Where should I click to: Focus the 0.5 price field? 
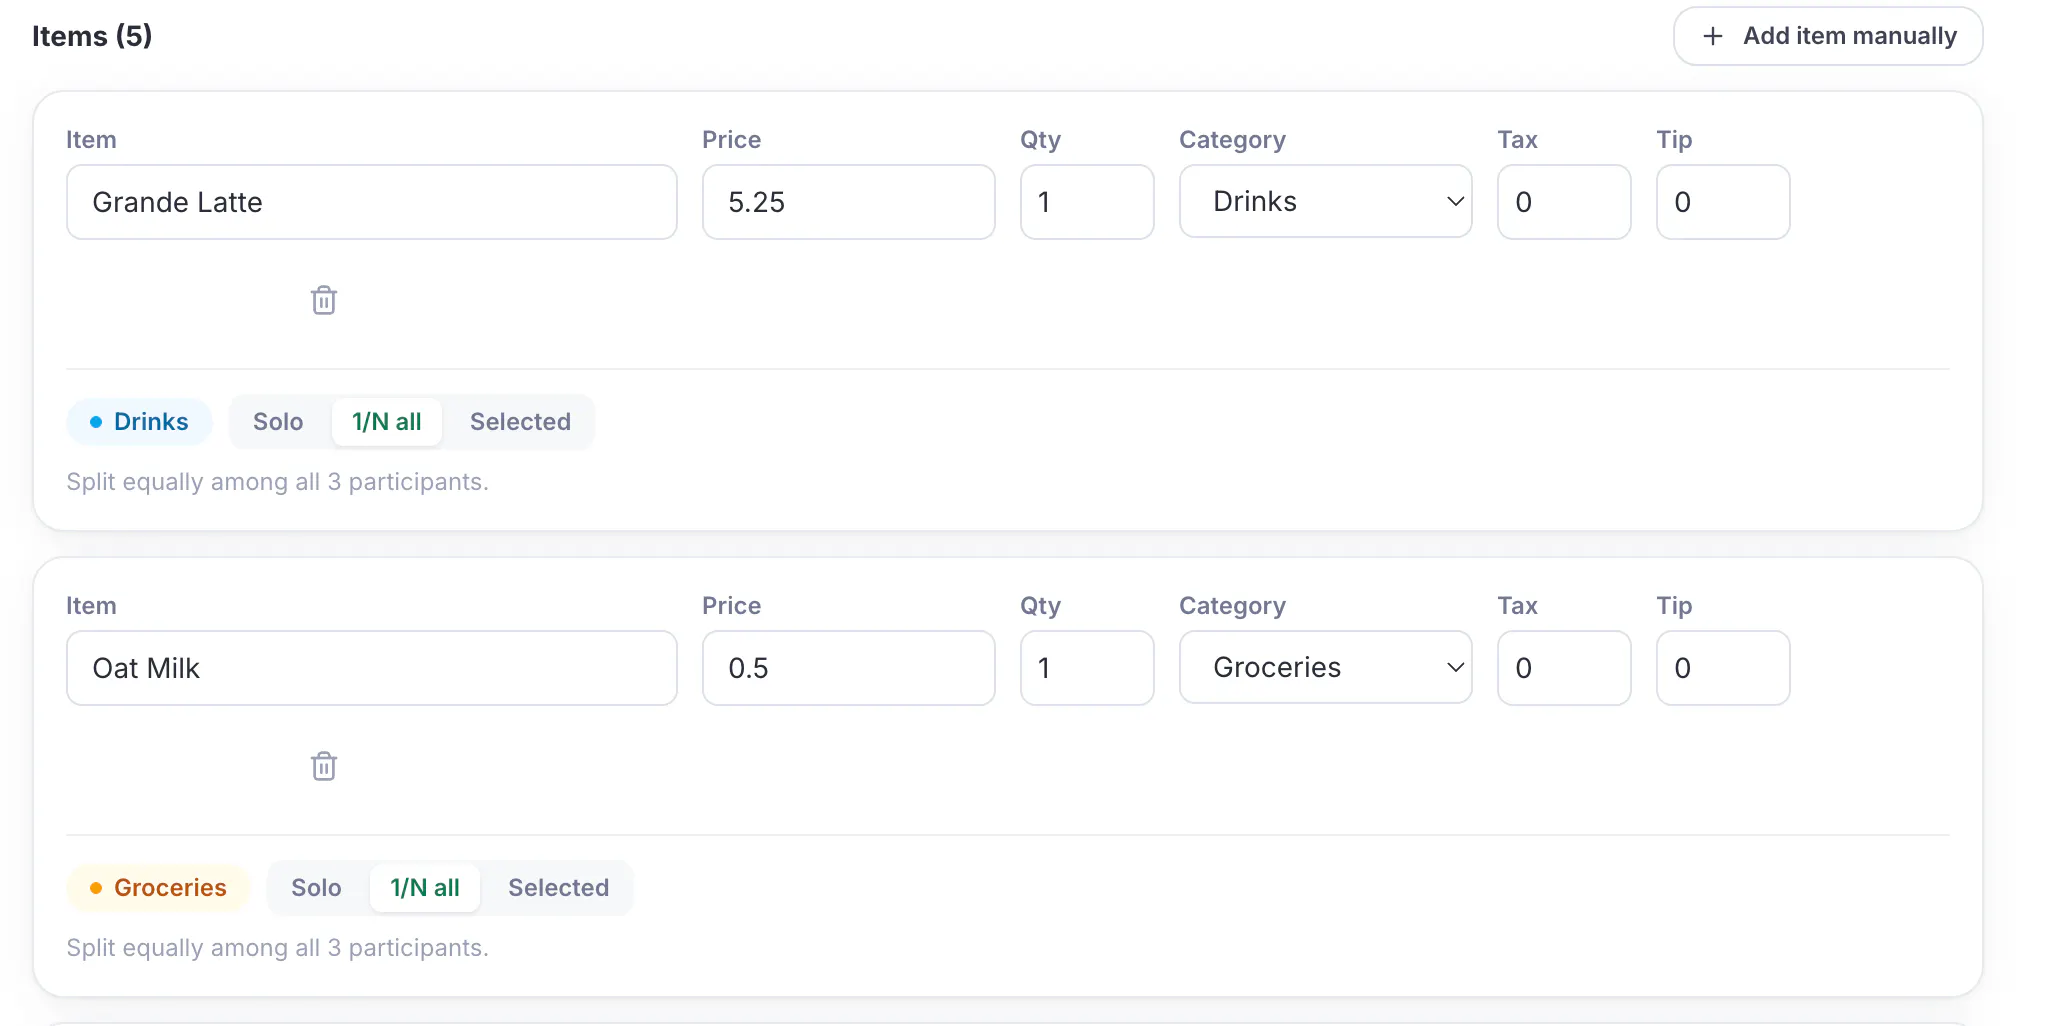click(x=849, y=668)
